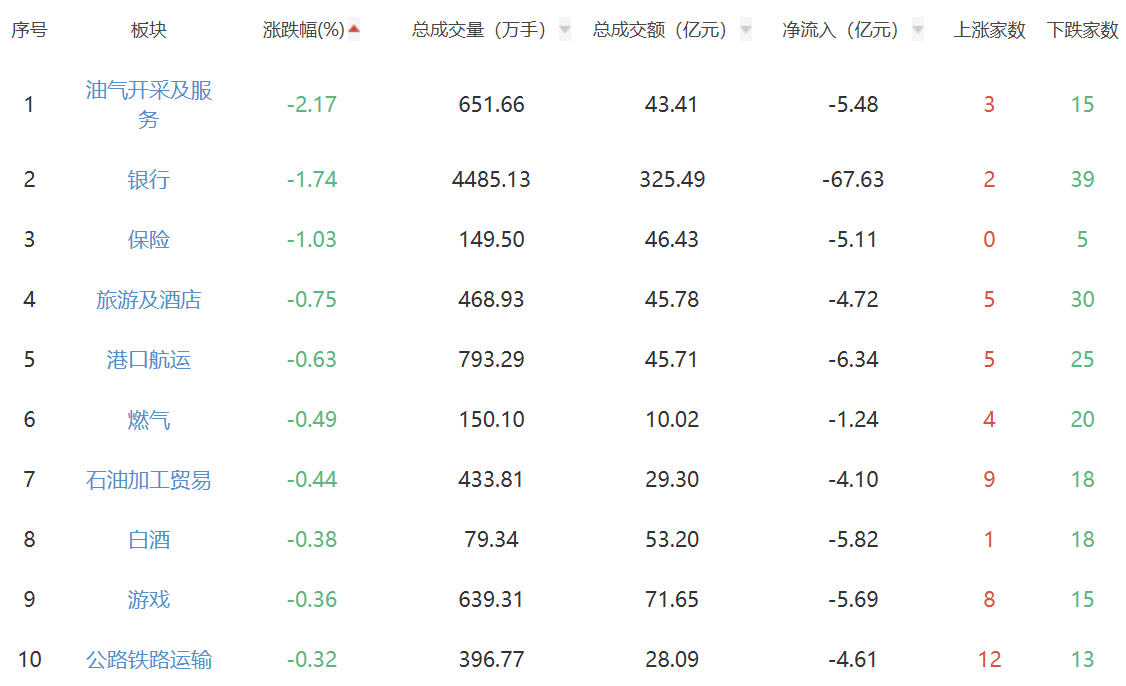Click the 涨跌幅(%) column header
This screenshot has width=1126, height=686.
304,30
